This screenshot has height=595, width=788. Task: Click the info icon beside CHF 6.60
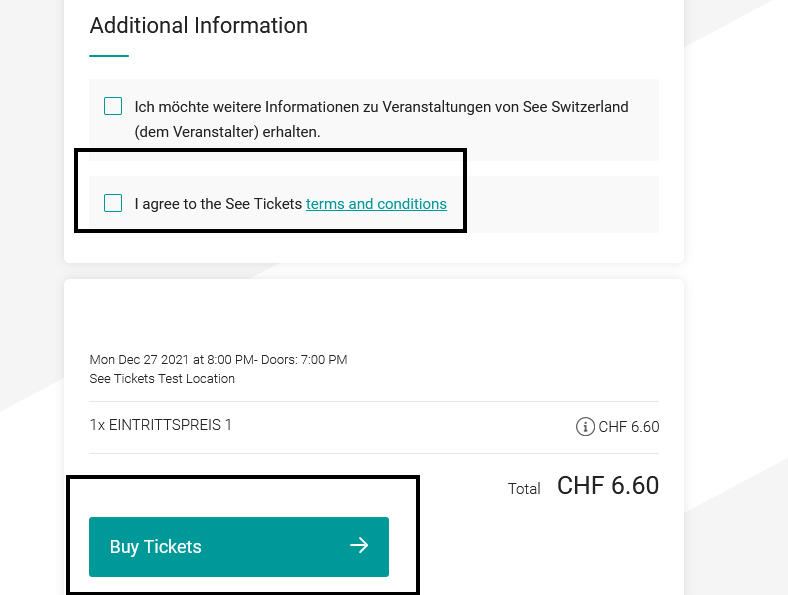click(x=585, y=427)
